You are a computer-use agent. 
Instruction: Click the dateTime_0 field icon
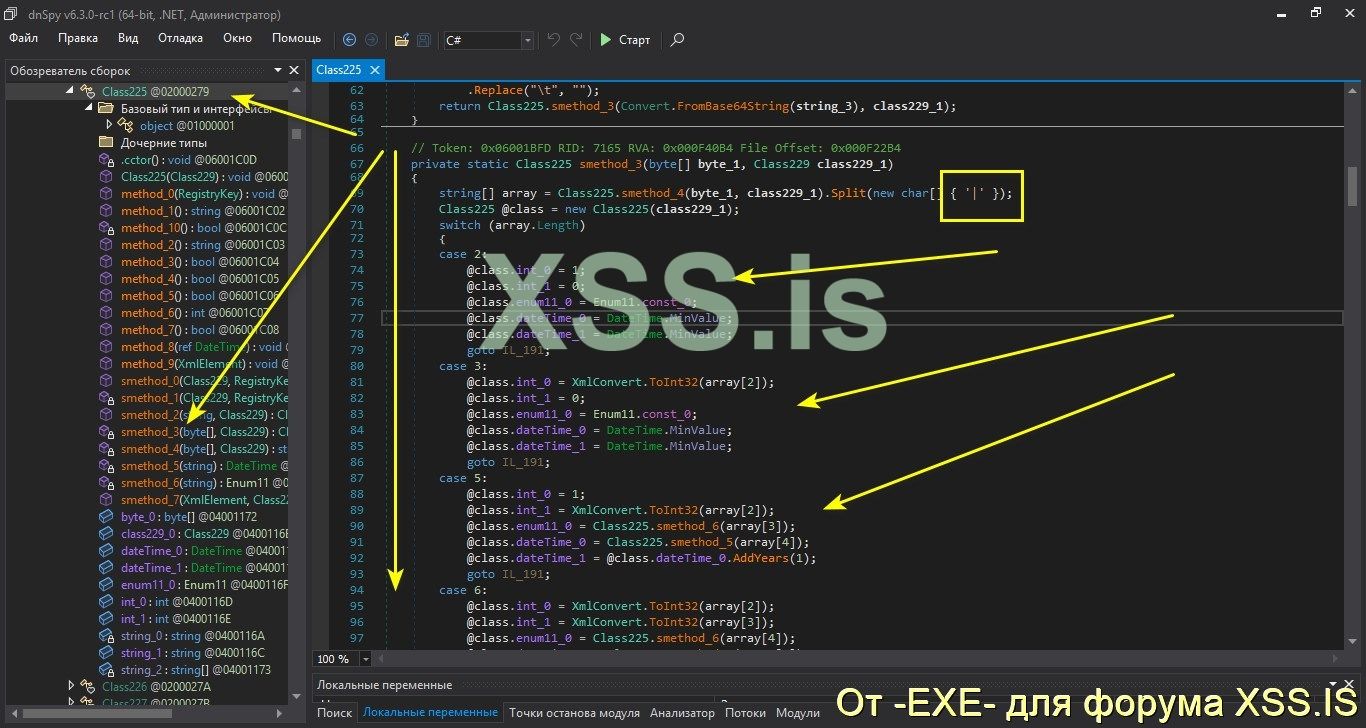(x=106, y=551)
